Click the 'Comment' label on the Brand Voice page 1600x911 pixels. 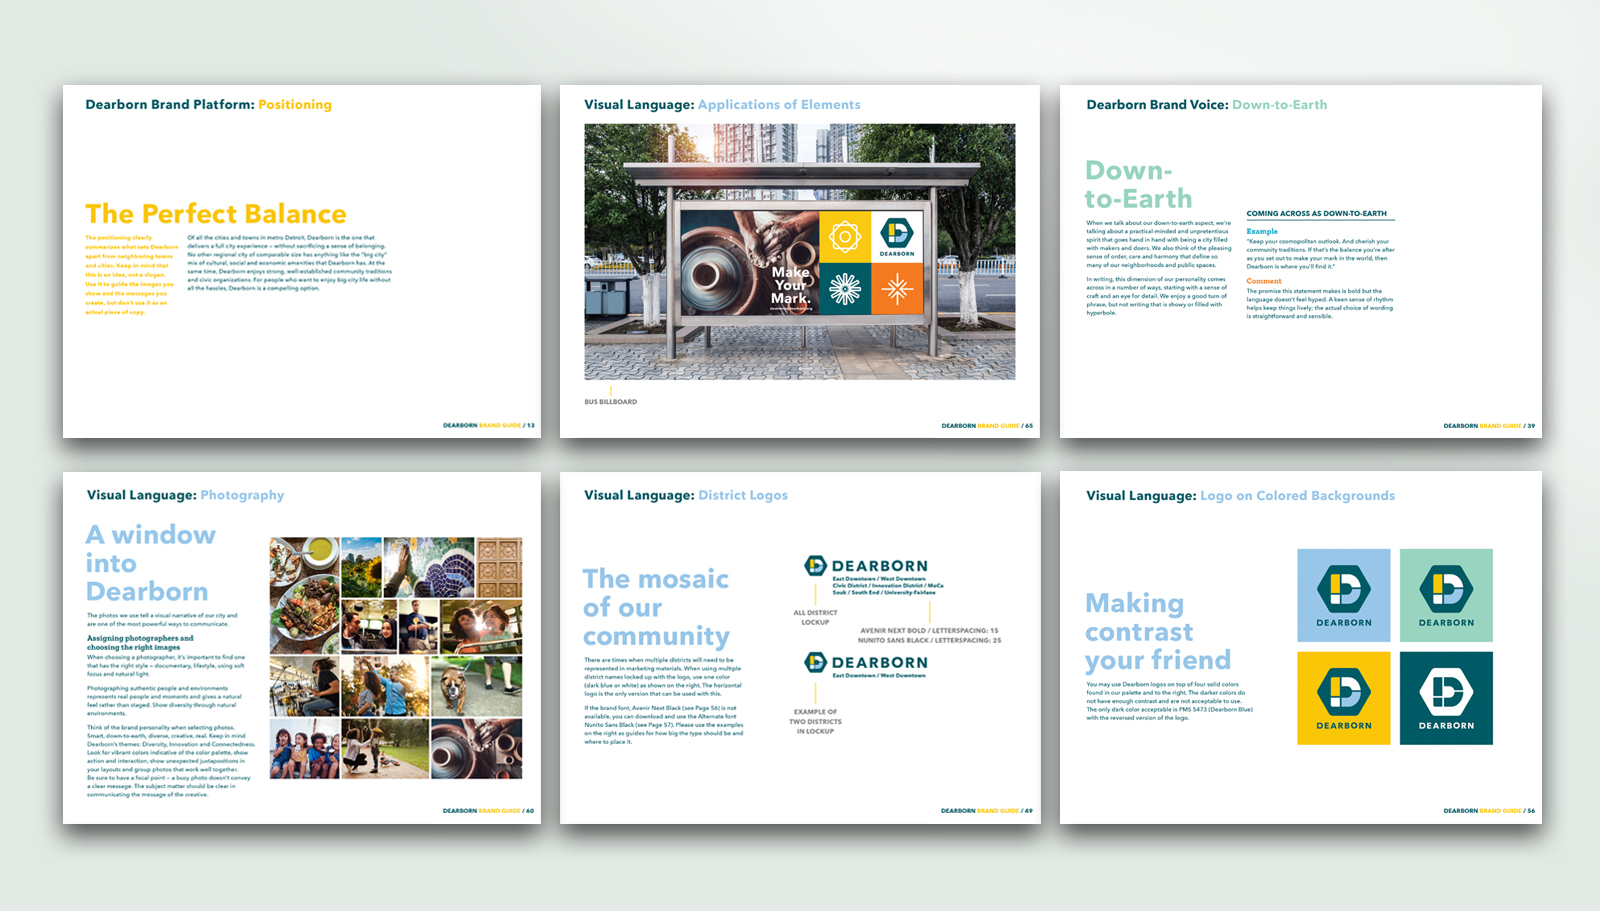point(1264,281)
